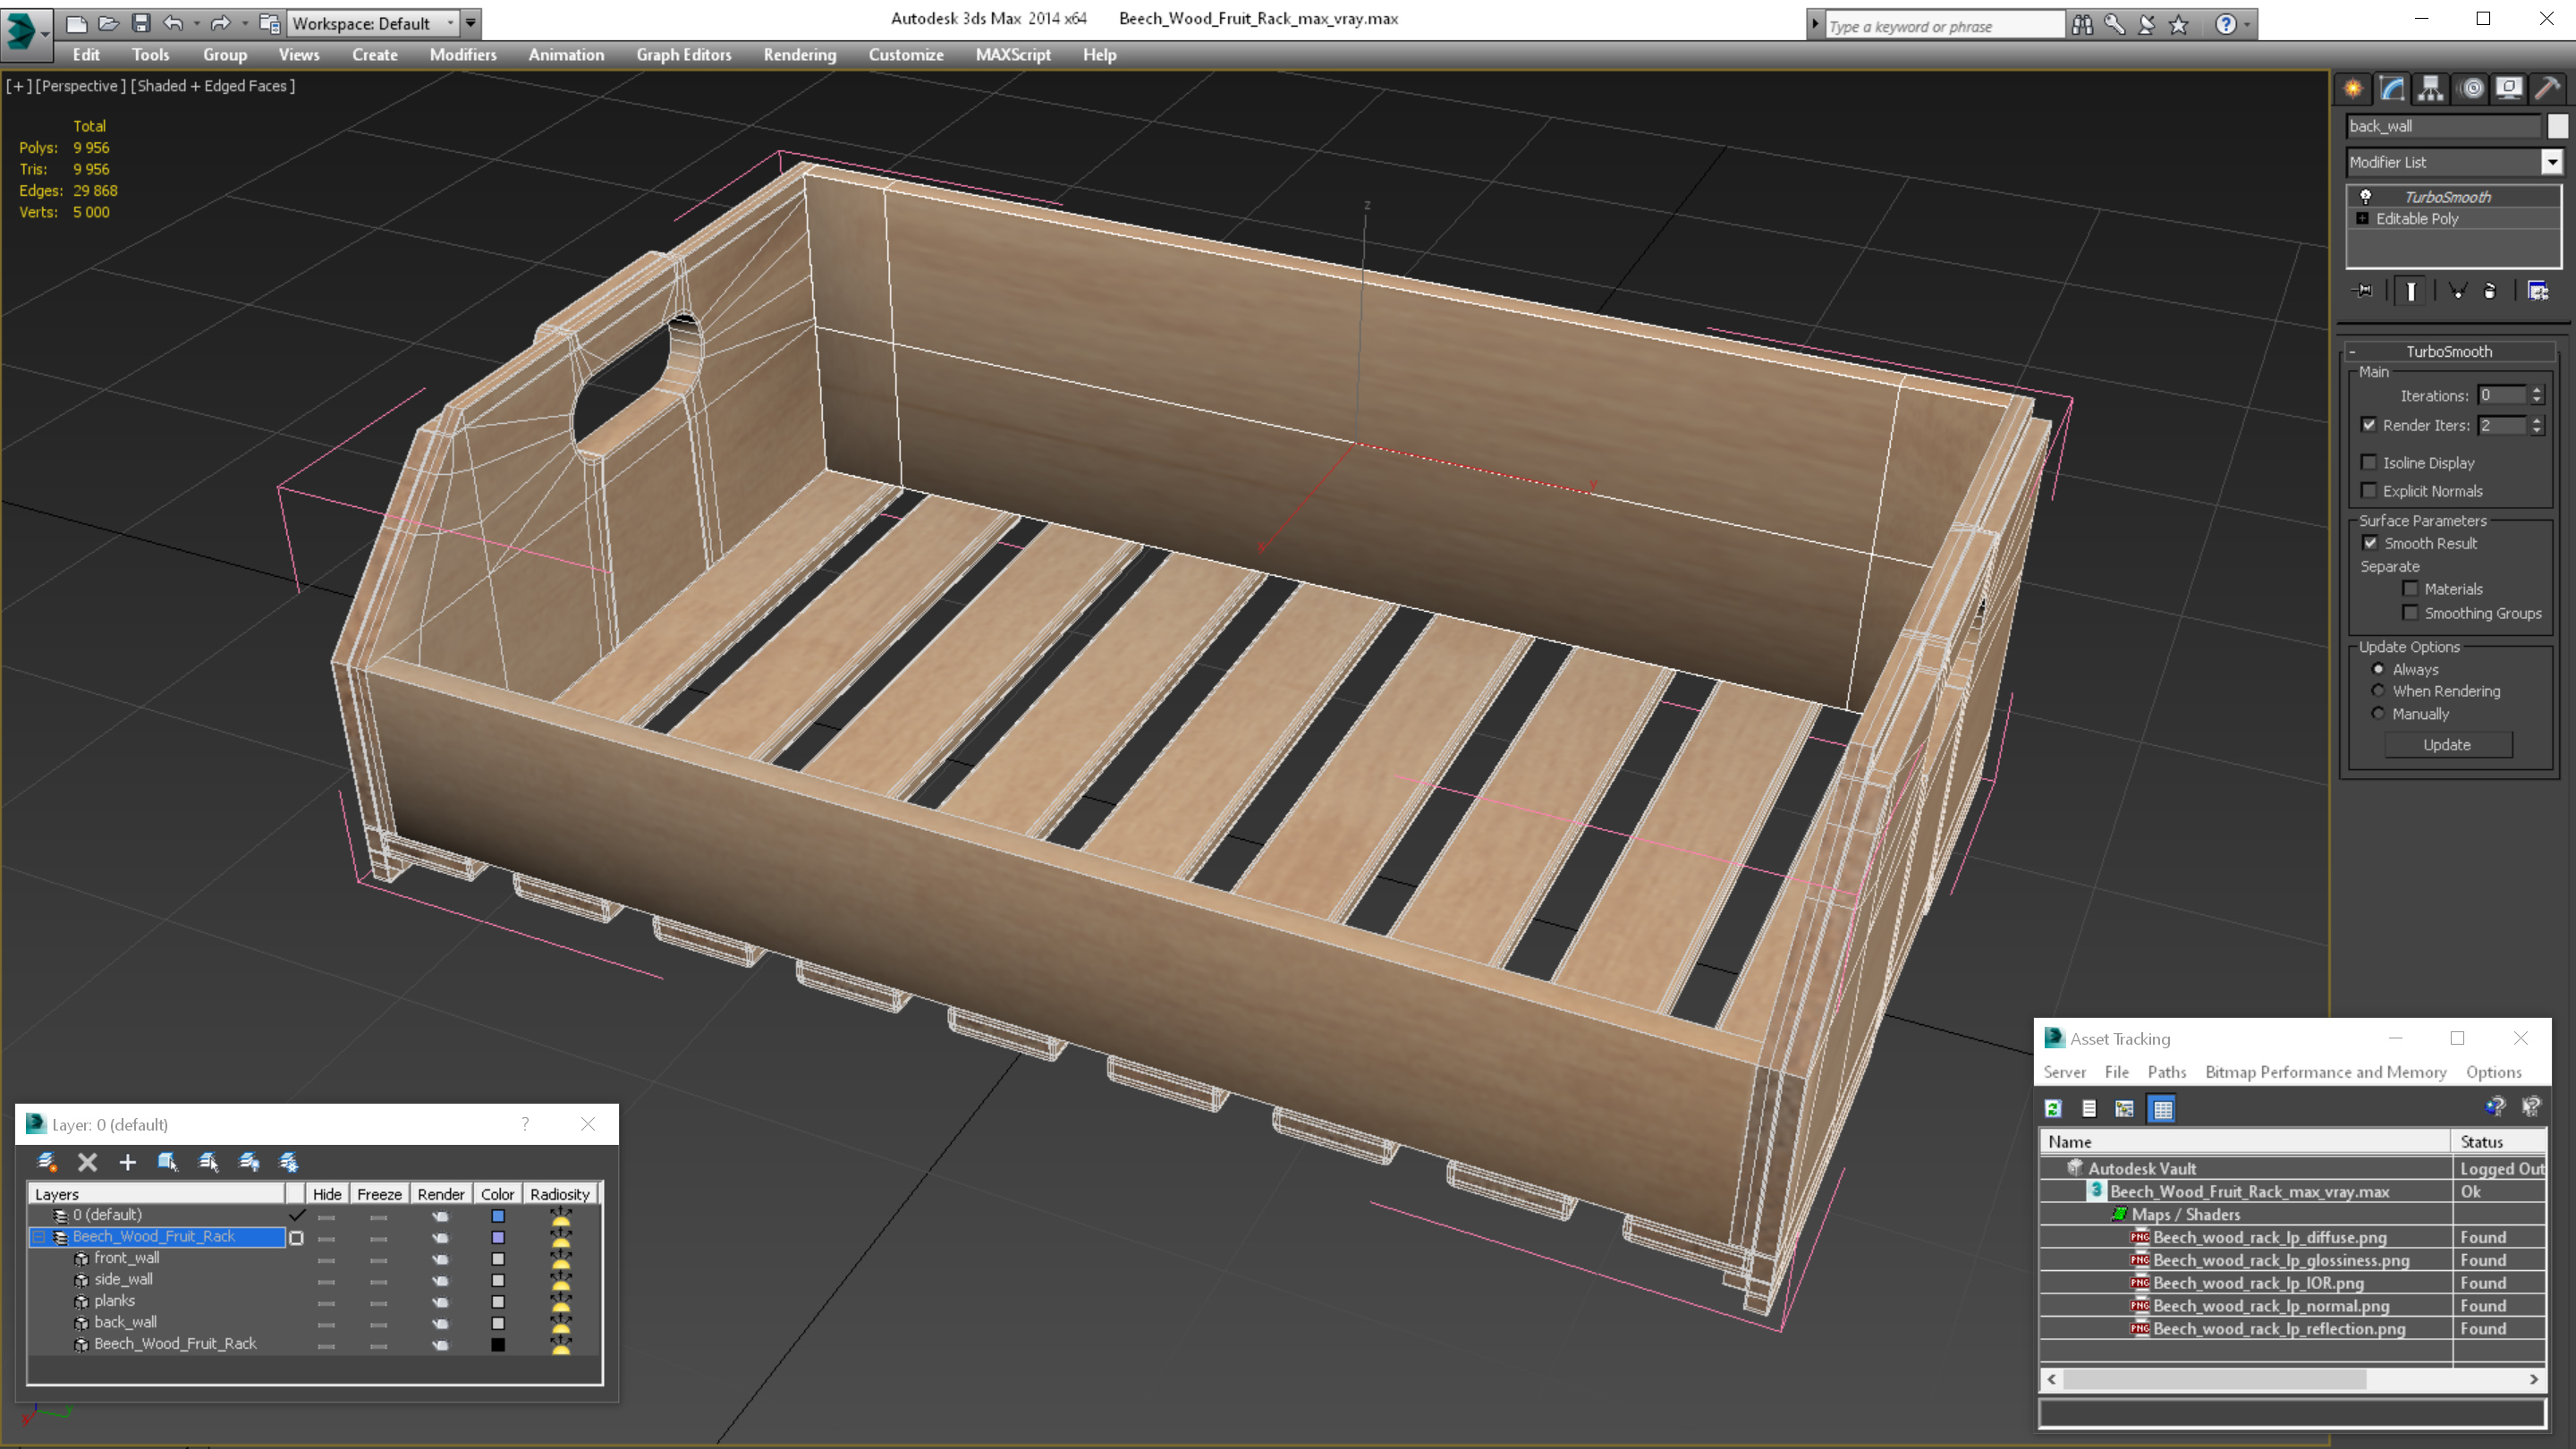The height and width of the screenshot is (1449, 2576).
Task: Enable Explicit Normals checkbox
Action: tap(2369, 490)
